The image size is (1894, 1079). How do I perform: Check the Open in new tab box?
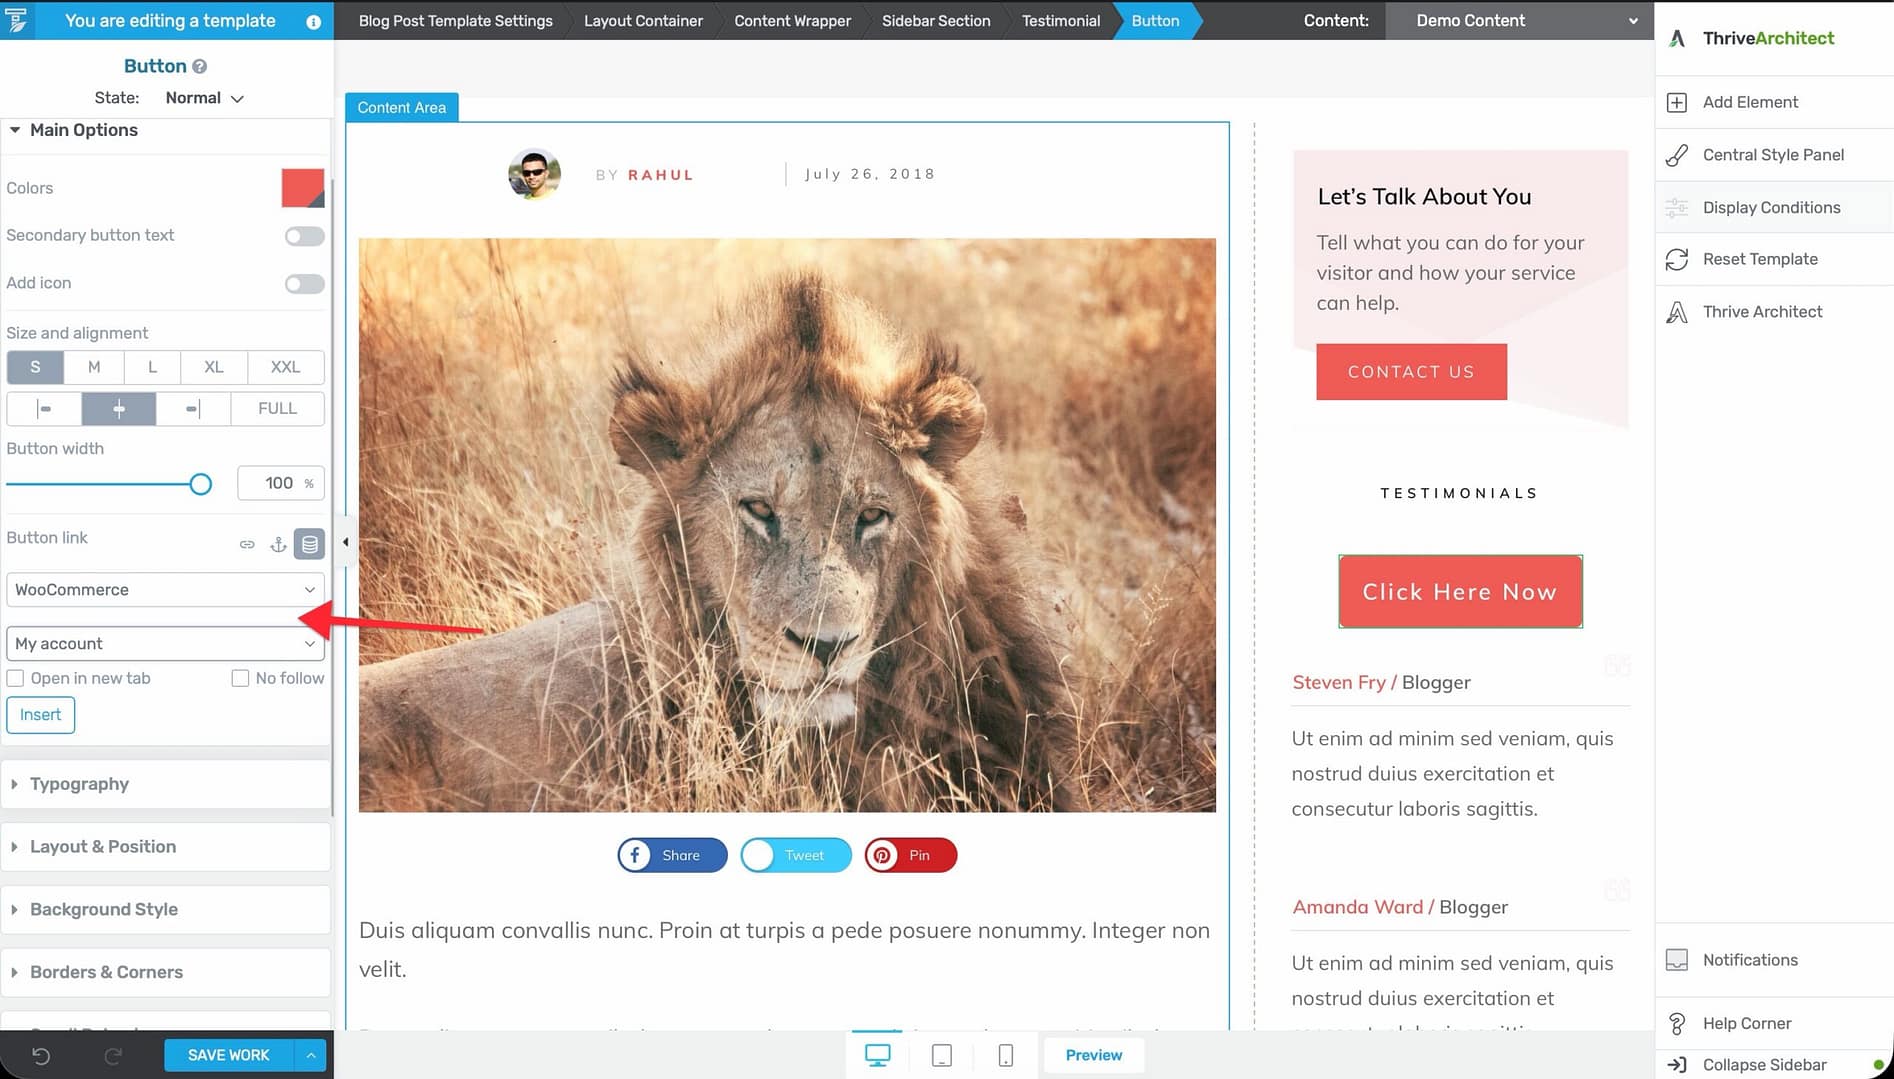(16, 678)
